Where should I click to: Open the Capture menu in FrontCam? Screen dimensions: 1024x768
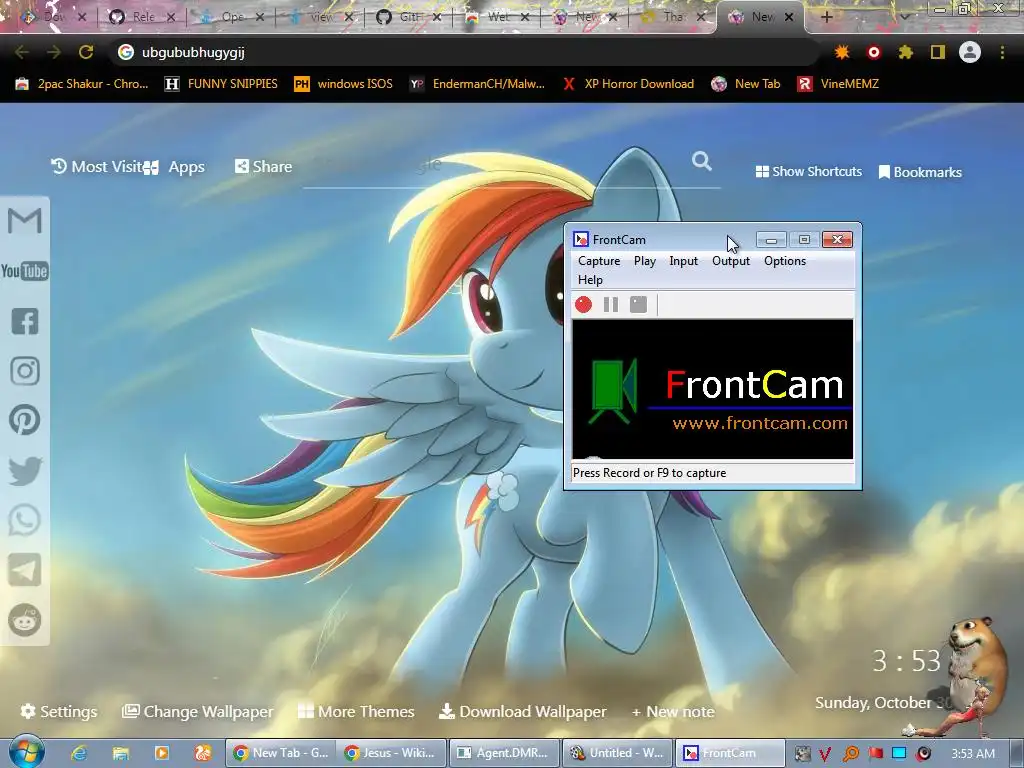599,261
